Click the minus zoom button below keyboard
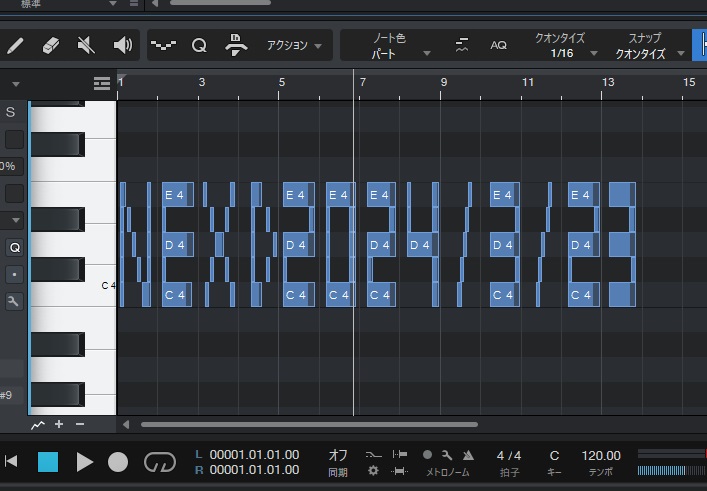 coord(80,424)
